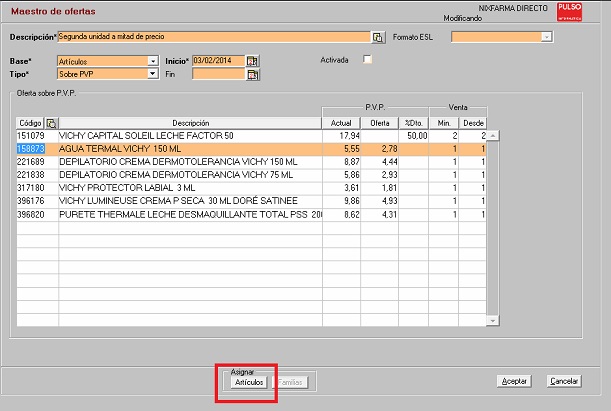The height and width of the screenshot is (411, 611).
Task: Click into the Descripción text field
Action: 214,37
